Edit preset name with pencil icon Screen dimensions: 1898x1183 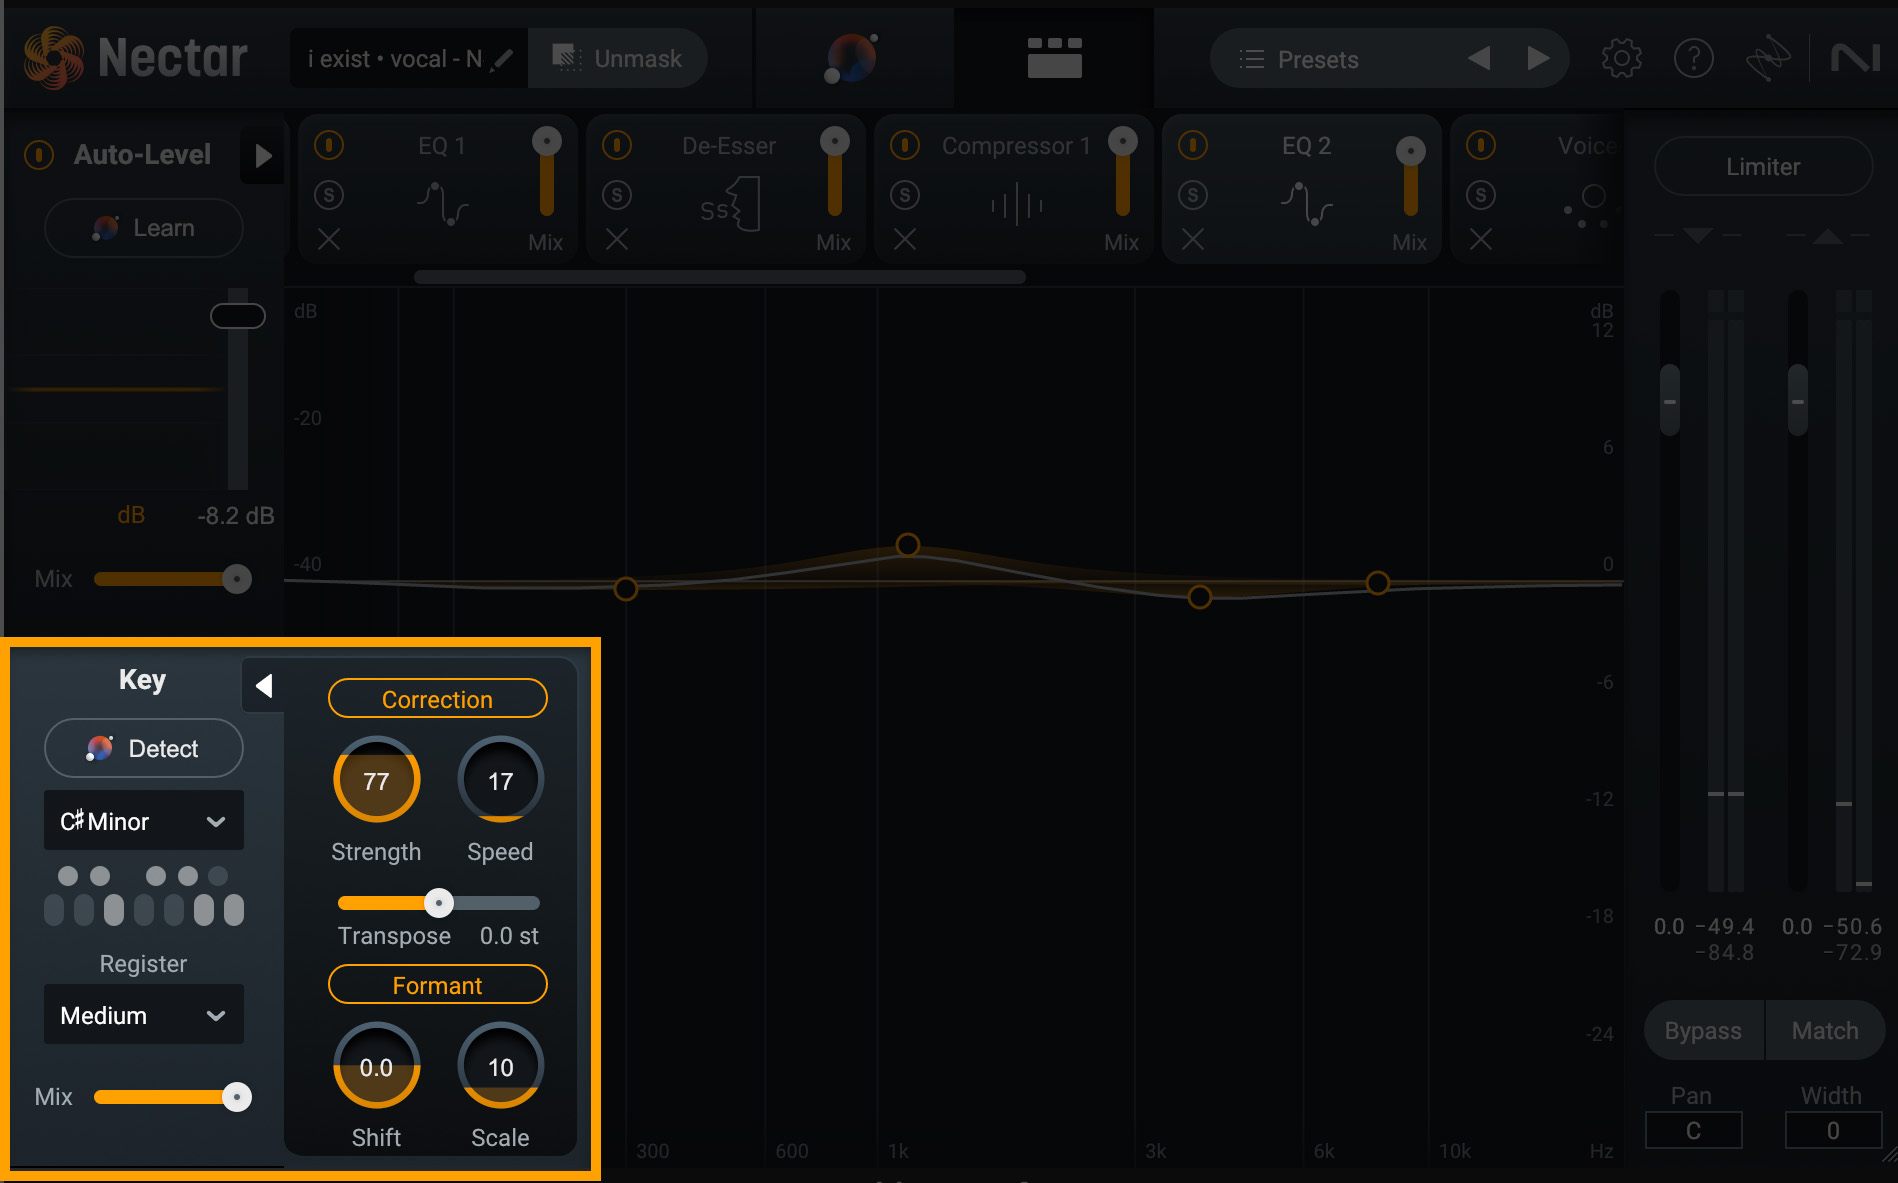click(504, 59)
